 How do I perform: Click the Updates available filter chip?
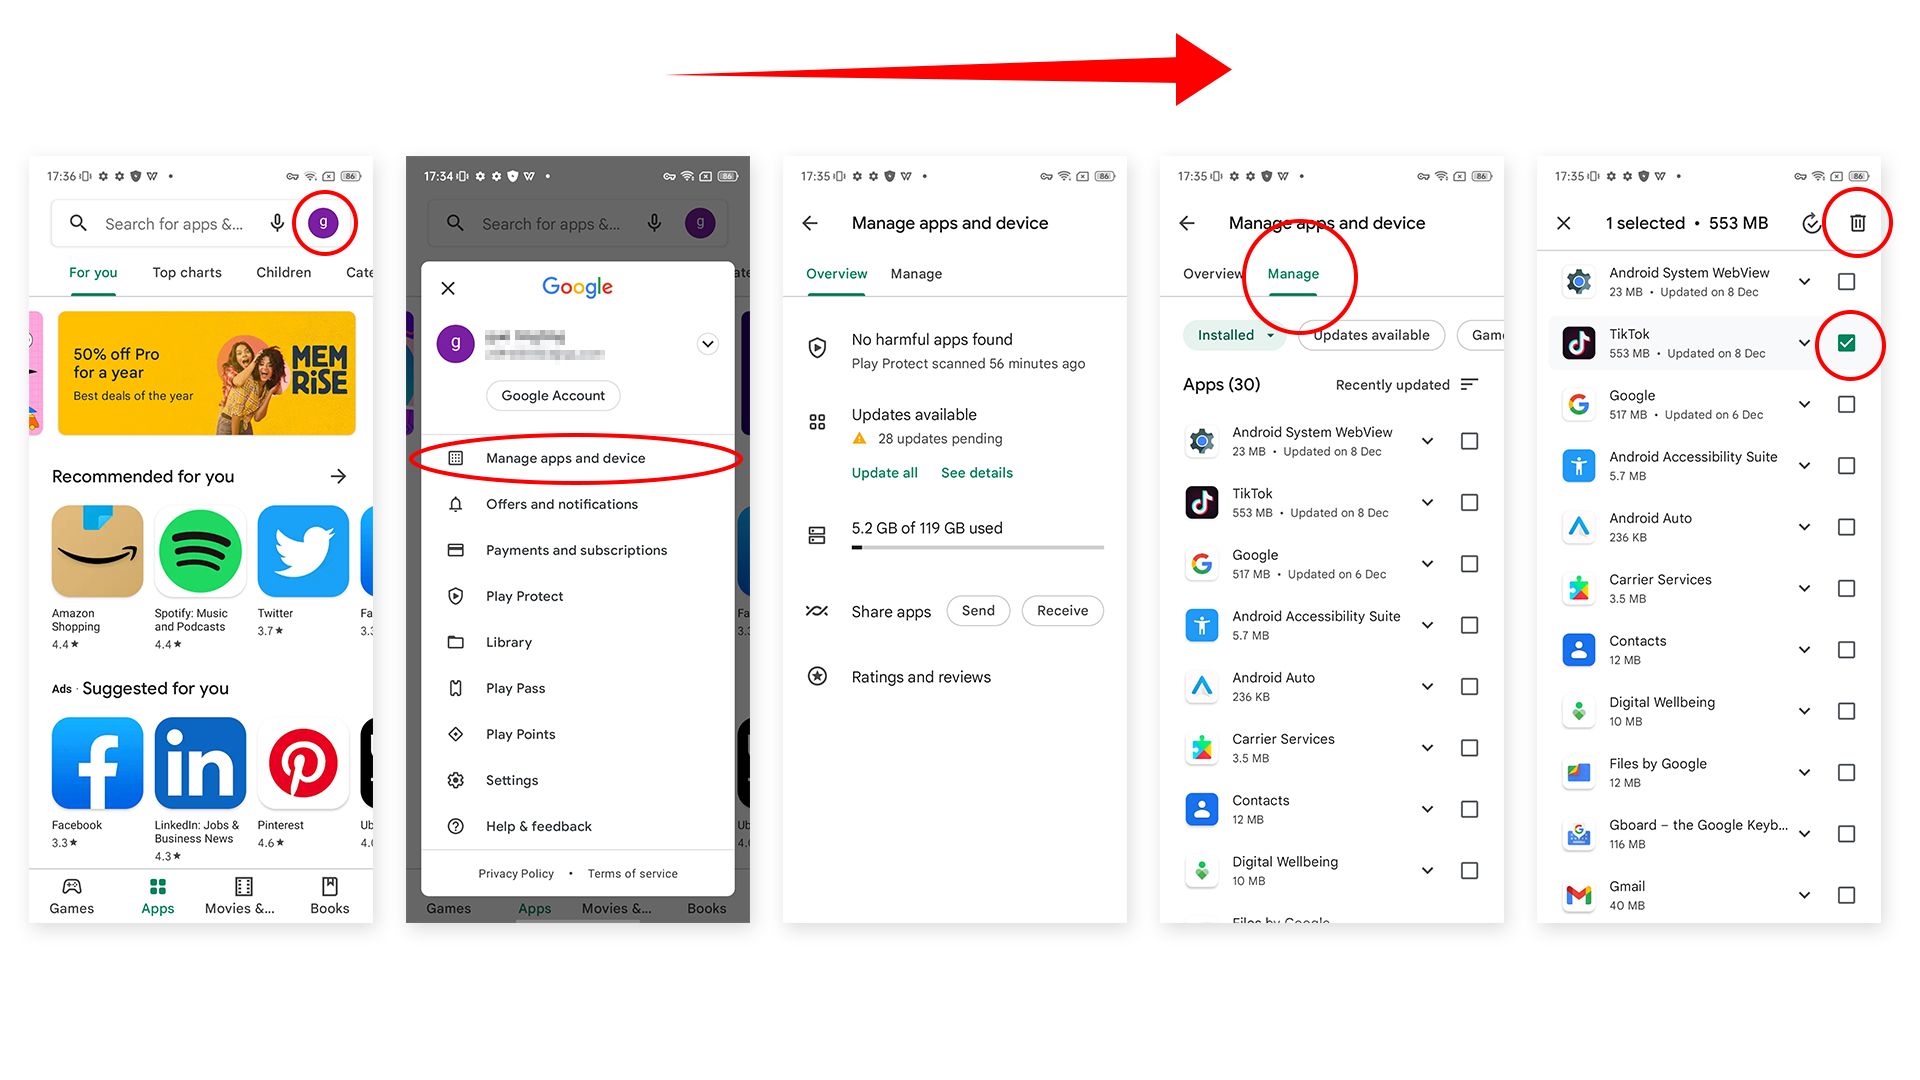(x=1371, y=335)
